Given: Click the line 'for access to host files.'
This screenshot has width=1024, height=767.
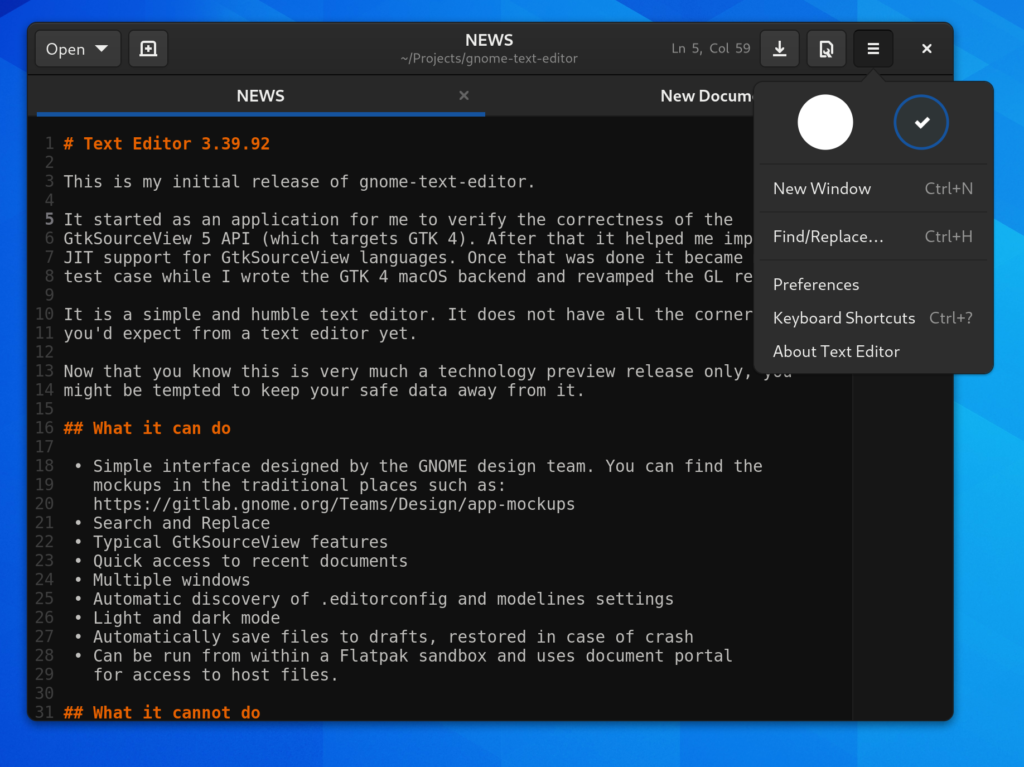Looking at the screenshot, I should [x=216, y=674].
